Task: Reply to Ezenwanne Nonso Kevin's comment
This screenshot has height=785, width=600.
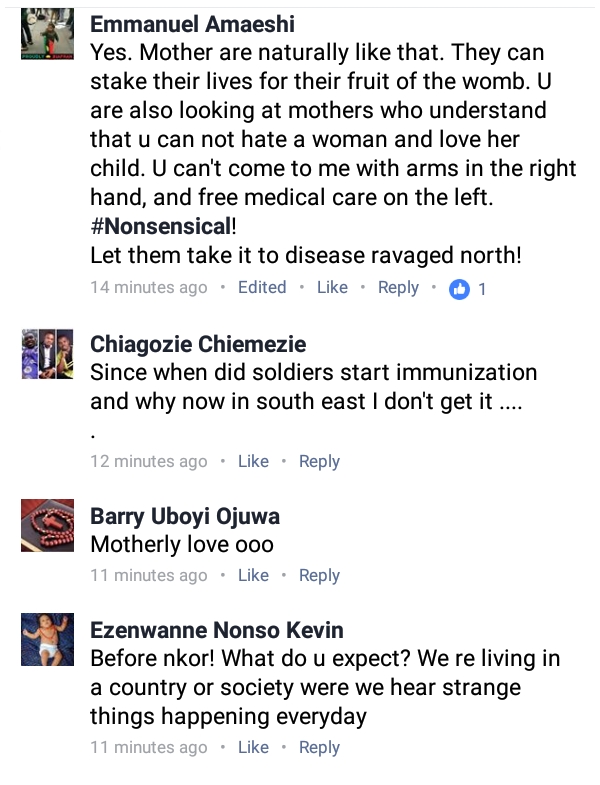Action: coord(320,748)
